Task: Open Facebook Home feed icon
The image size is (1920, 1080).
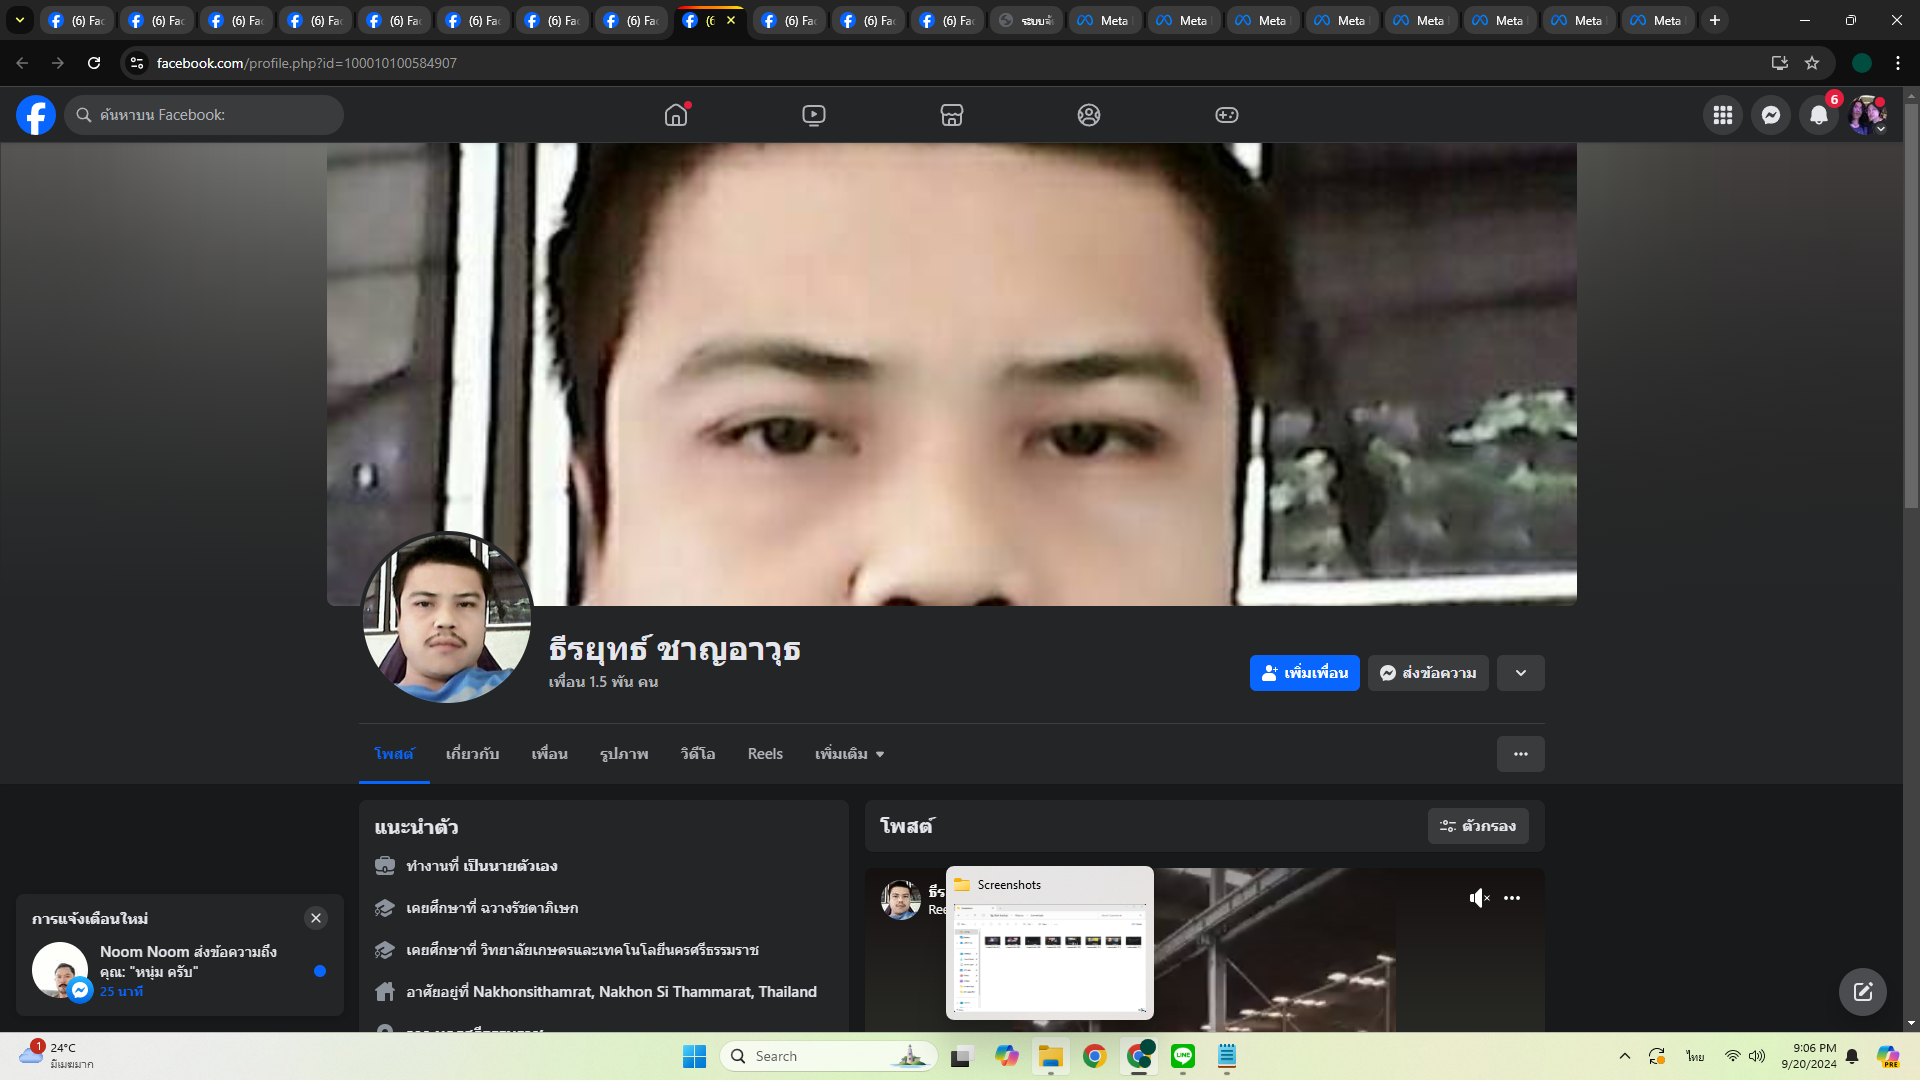Action: [x=676, y=115]
